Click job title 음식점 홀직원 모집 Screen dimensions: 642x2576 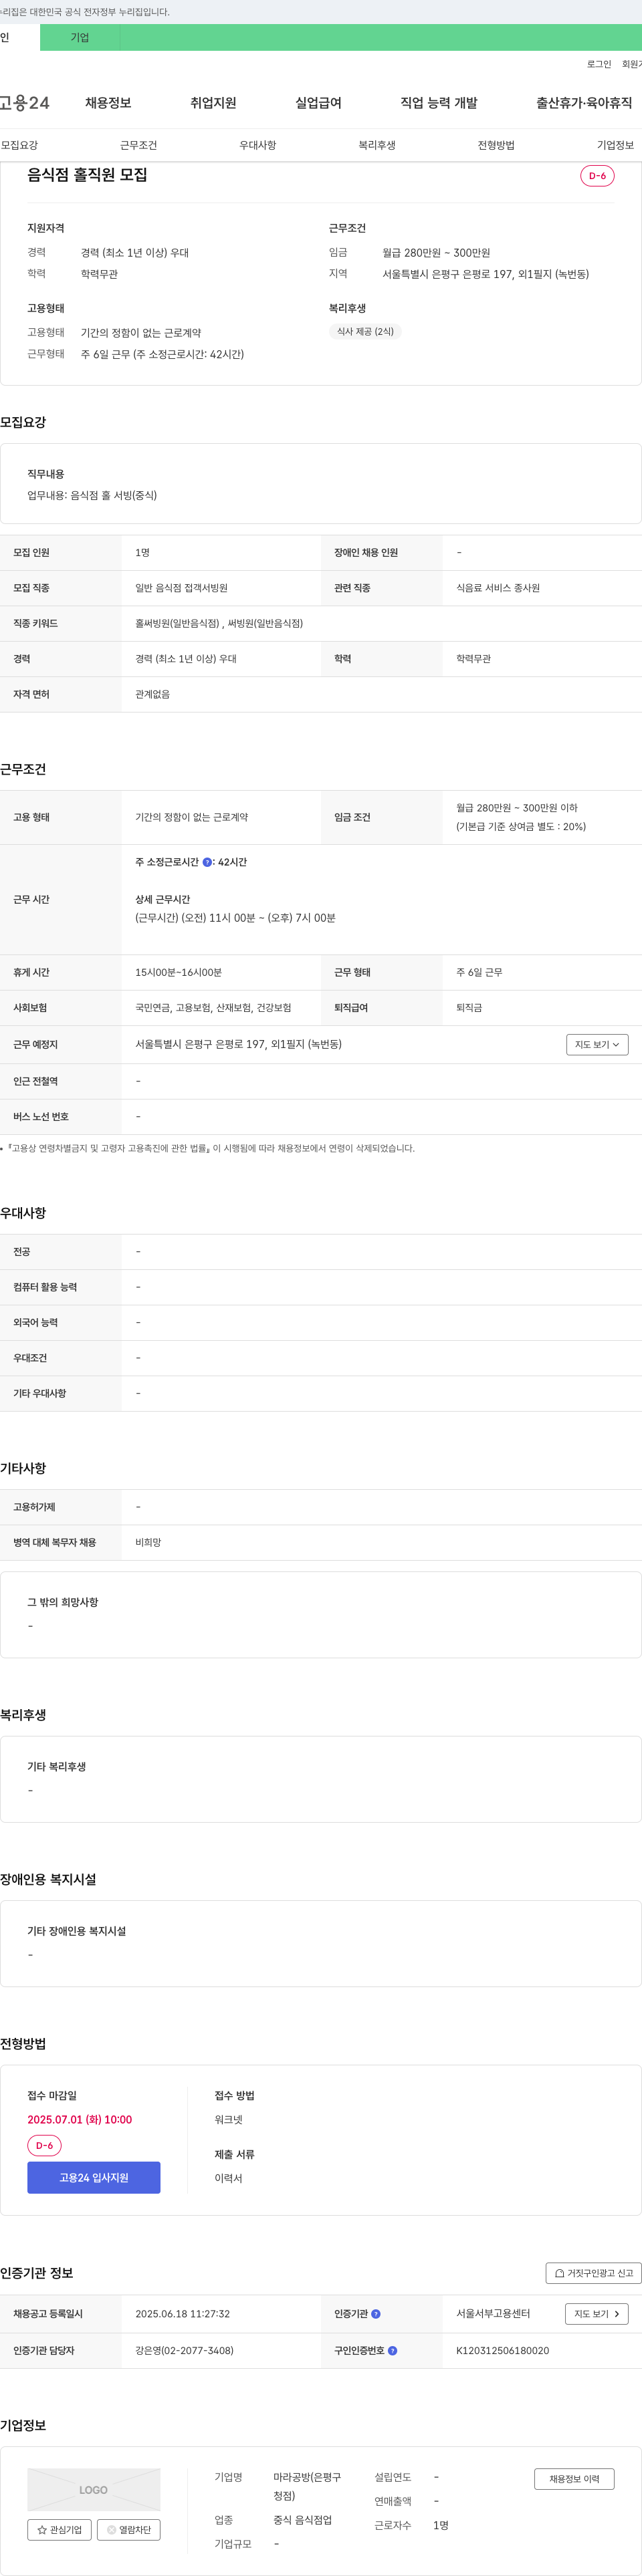coord(87,175)
